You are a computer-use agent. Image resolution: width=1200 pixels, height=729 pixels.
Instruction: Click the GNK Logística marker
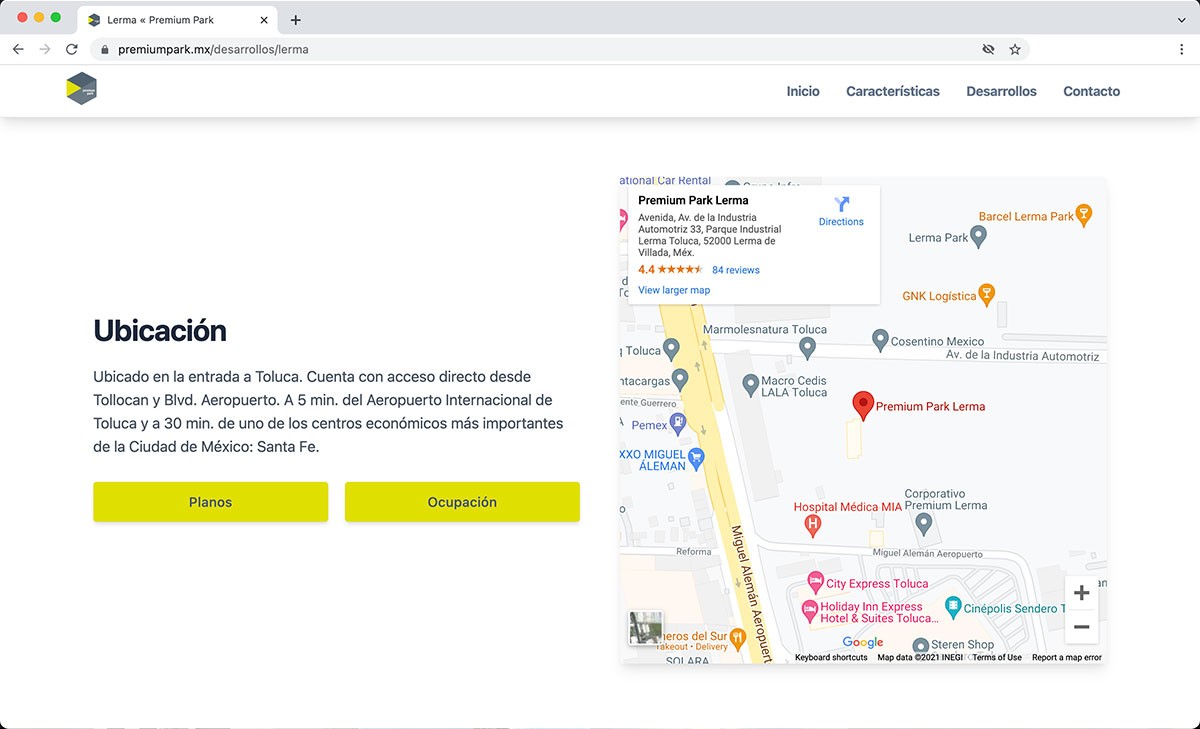pyautogui.click(x=987, y=294)
